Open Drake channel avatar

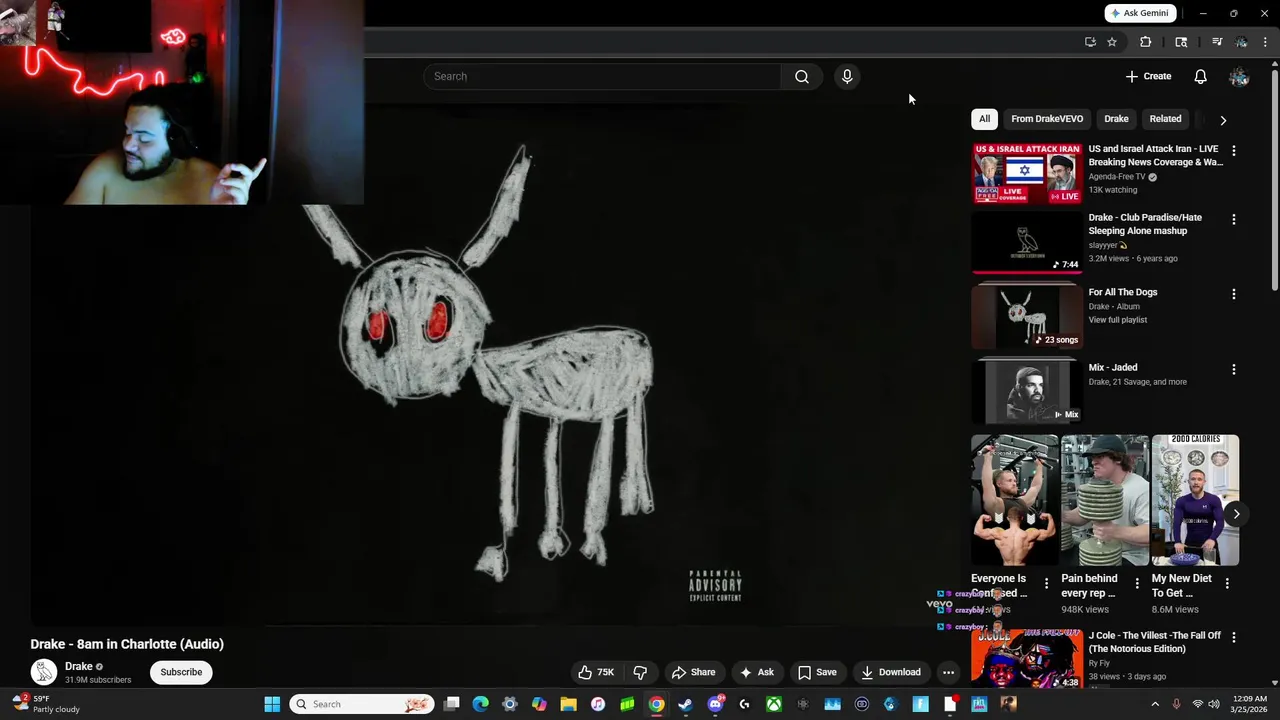[43, 672]
